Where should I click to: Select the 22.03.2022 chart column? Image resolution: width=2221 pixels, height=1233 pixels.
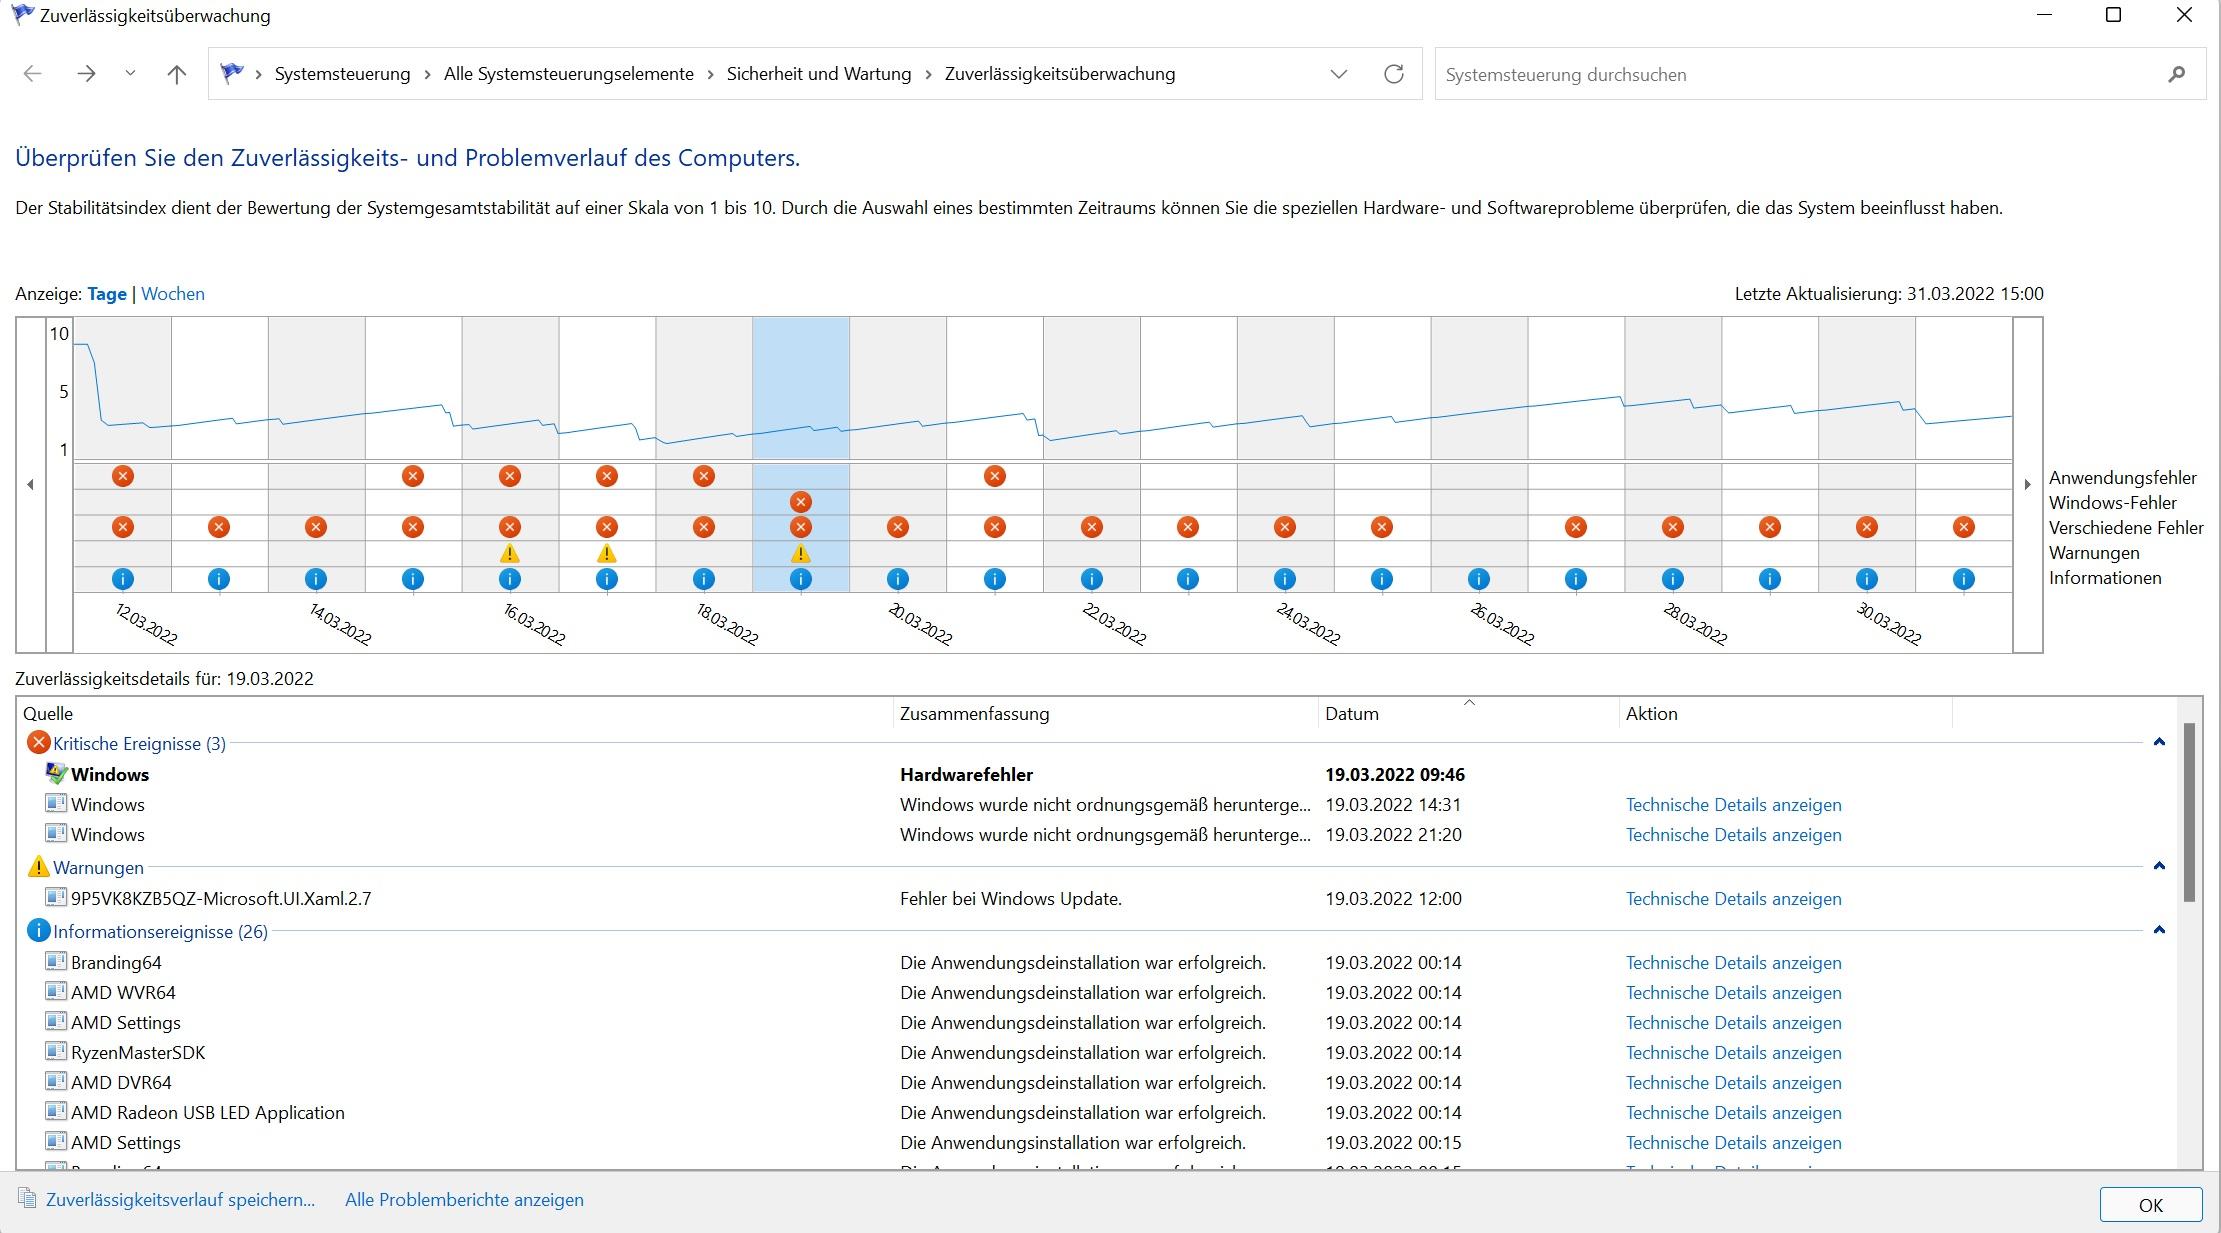click(x=1091, y=455)
